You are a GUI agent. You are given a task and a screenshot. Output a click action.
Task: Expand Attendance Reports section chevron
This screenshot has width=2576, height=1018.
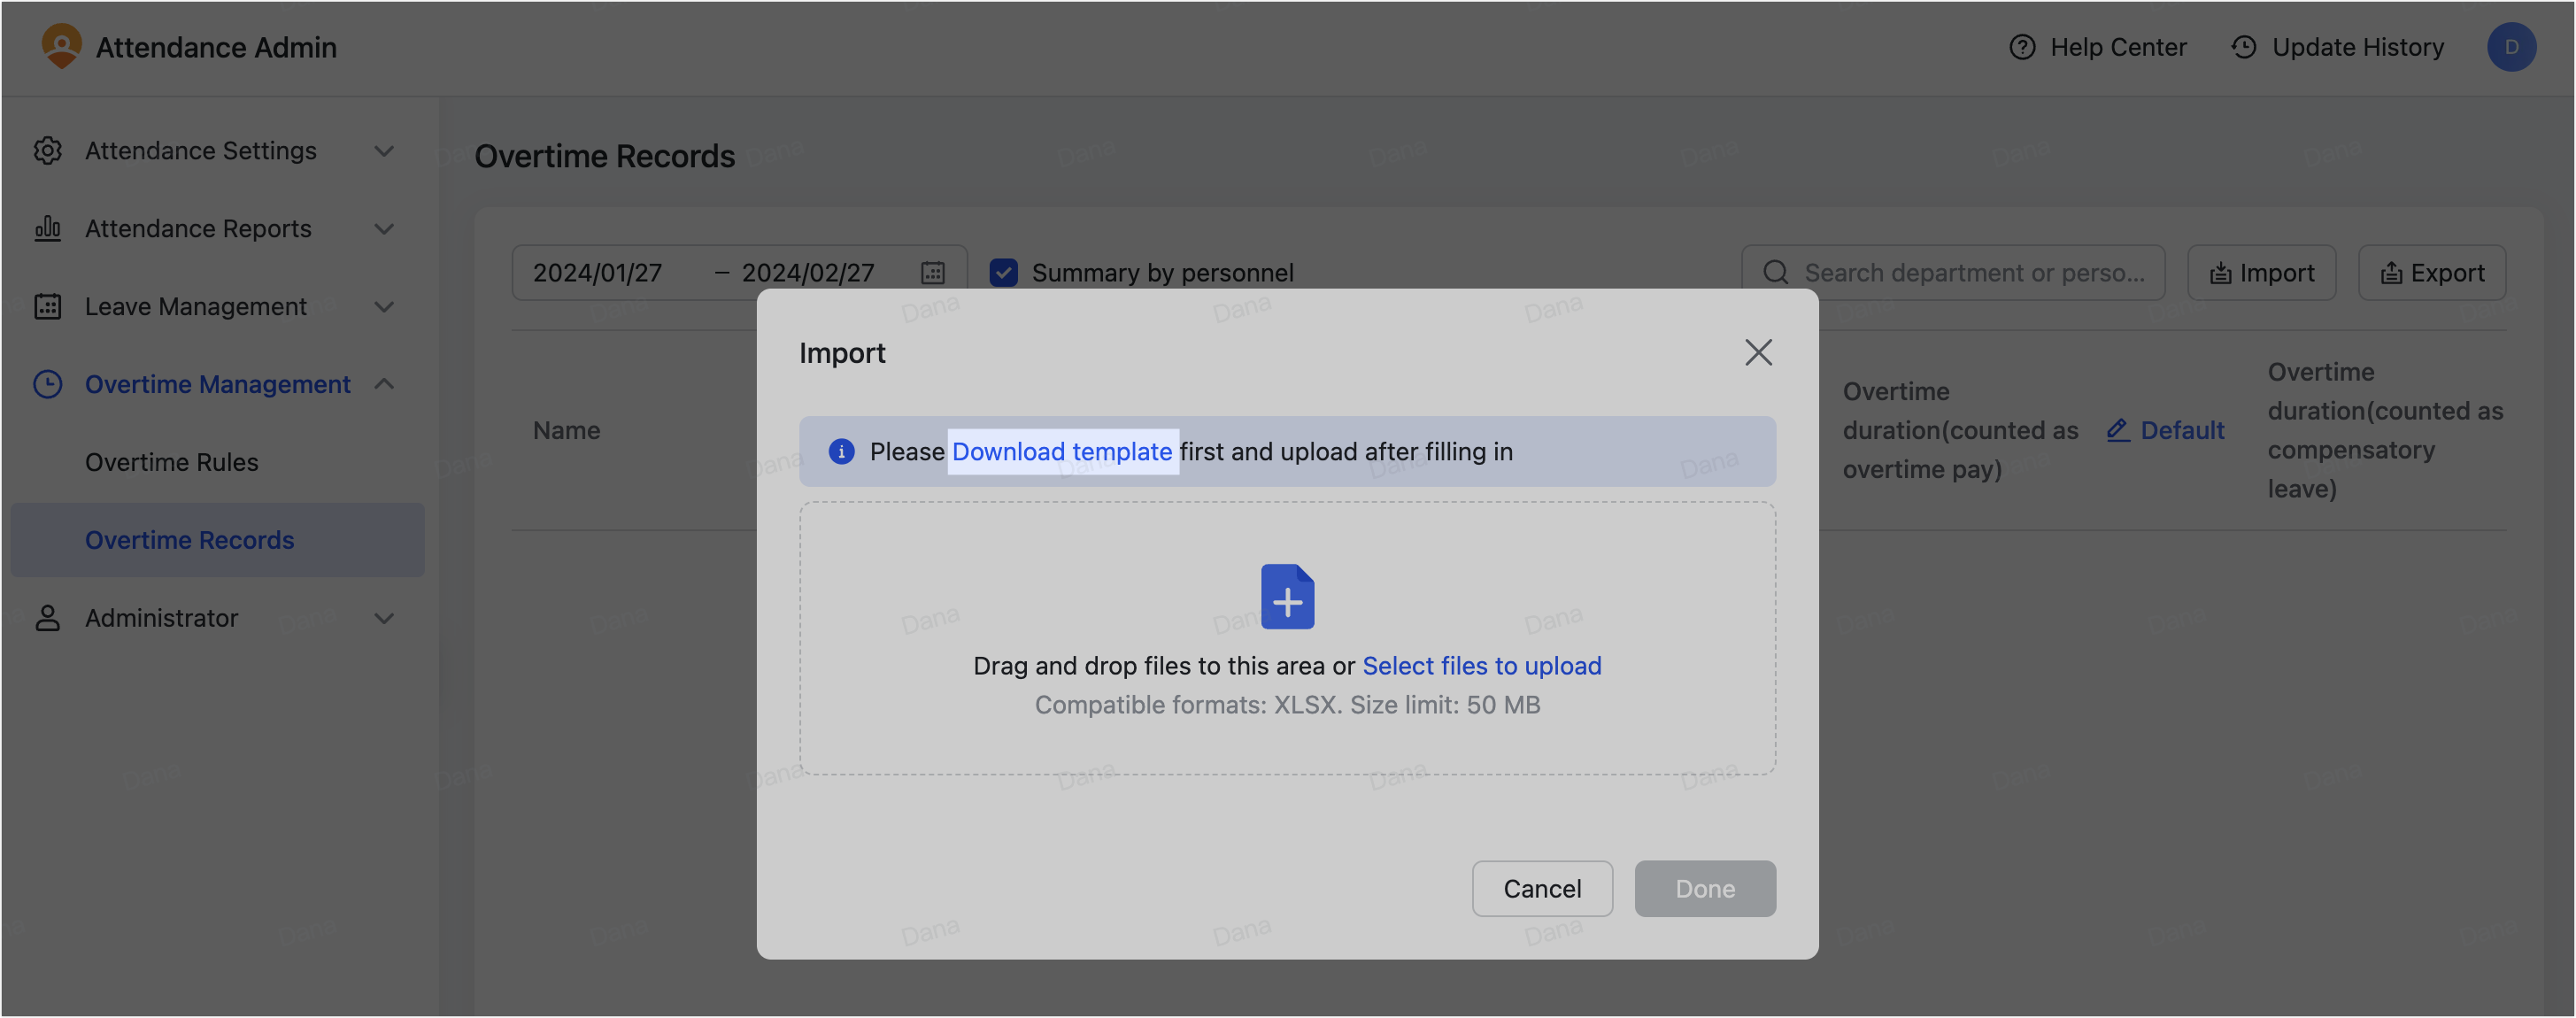coord(384,229)
